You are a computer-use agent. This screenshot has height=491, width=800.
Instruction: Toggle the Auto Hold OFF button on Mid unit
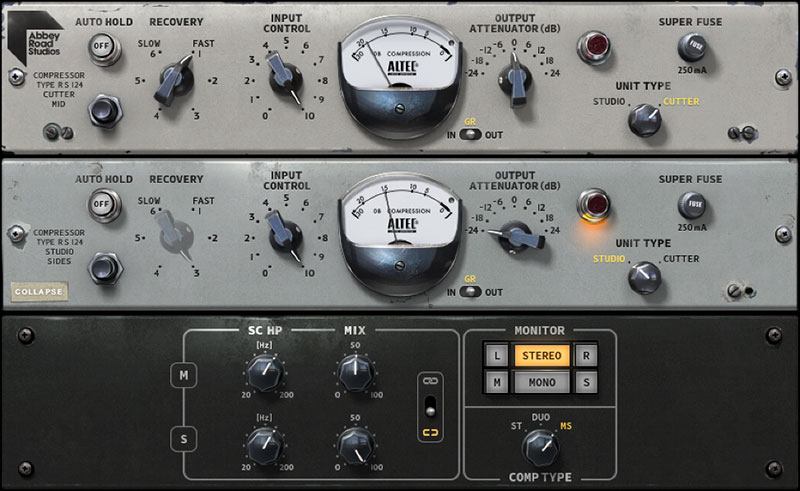104,48
